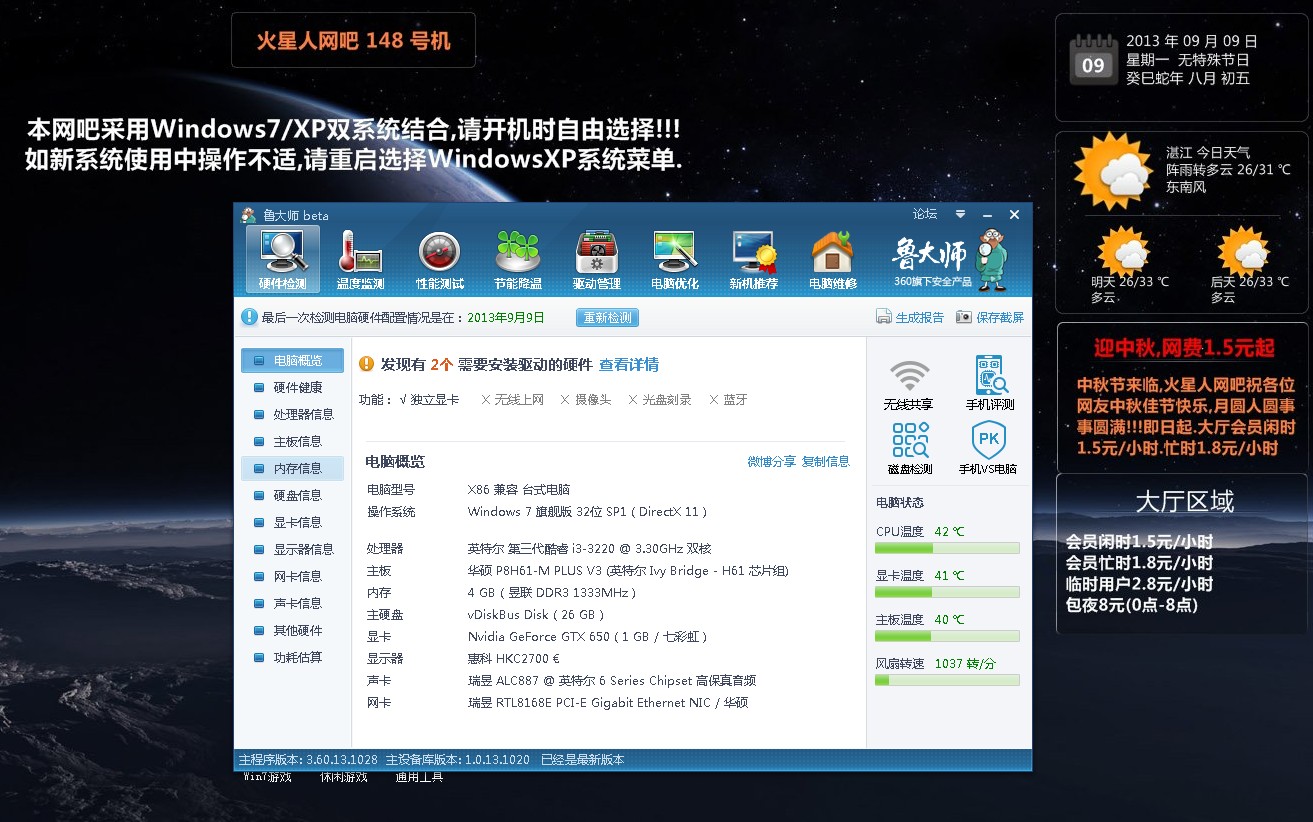Click the network card value 瑞昱 RTL8168E
The image size is (1313, 822).
pyautogui.click(x=608, y=703)
